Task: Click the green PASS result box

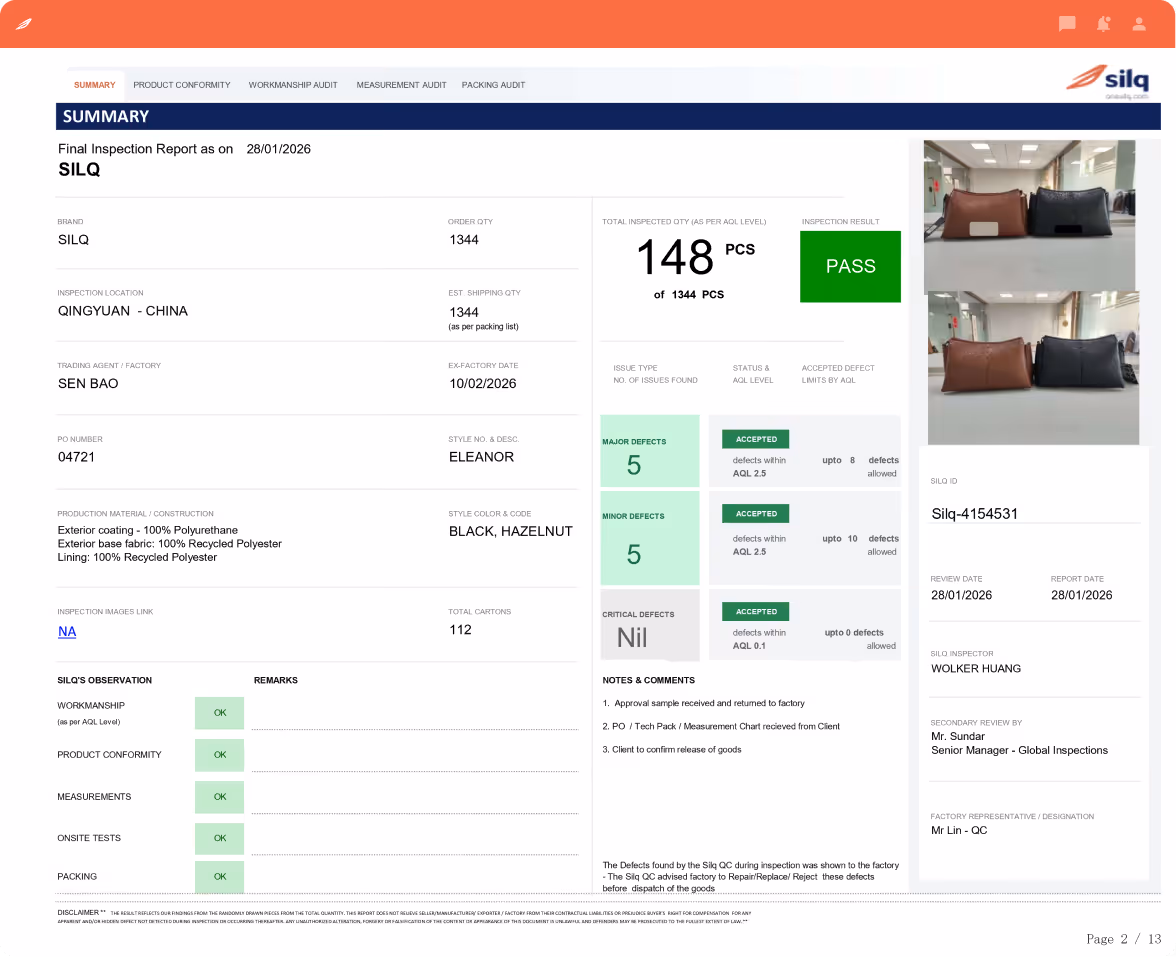Action: tap(850, 266)
